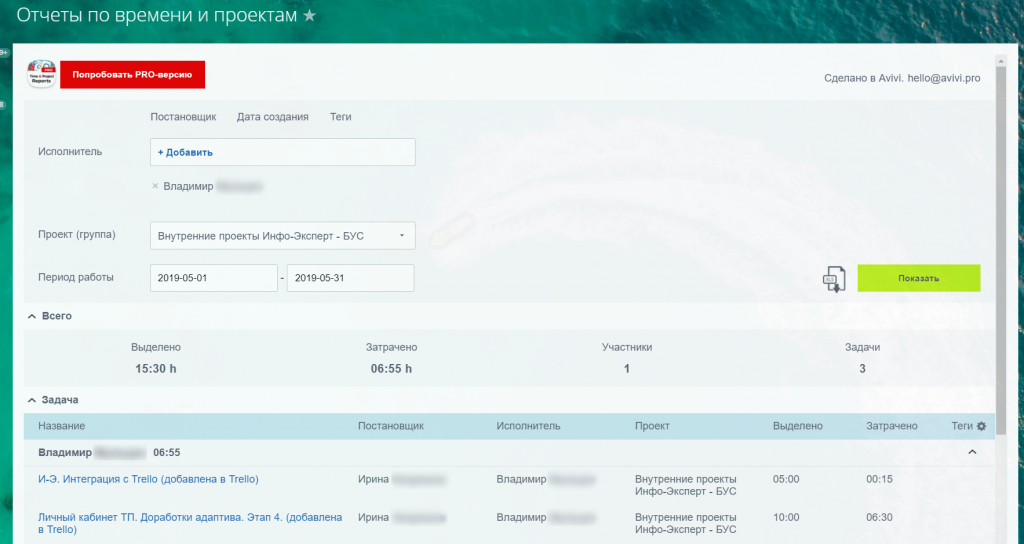Viewport: 1024px width, 544px height.
Task: Click total allocated value 15:30 h
Action: coord(155,369)
